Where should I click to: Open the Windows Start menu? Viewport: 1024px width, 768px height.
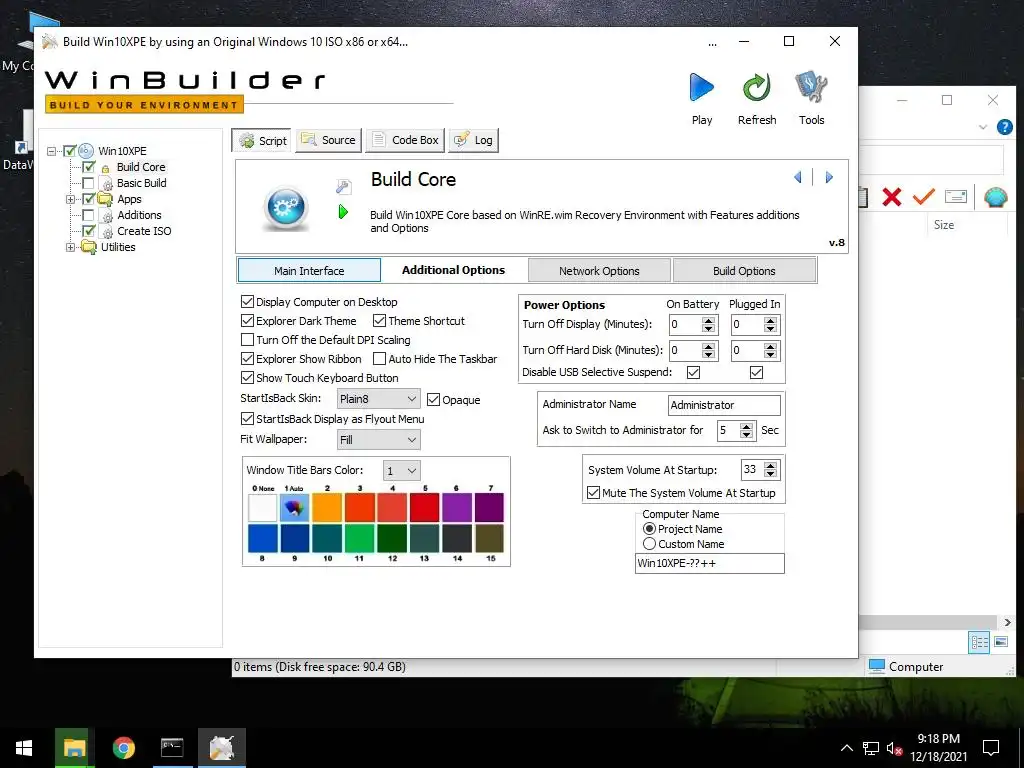24,748
